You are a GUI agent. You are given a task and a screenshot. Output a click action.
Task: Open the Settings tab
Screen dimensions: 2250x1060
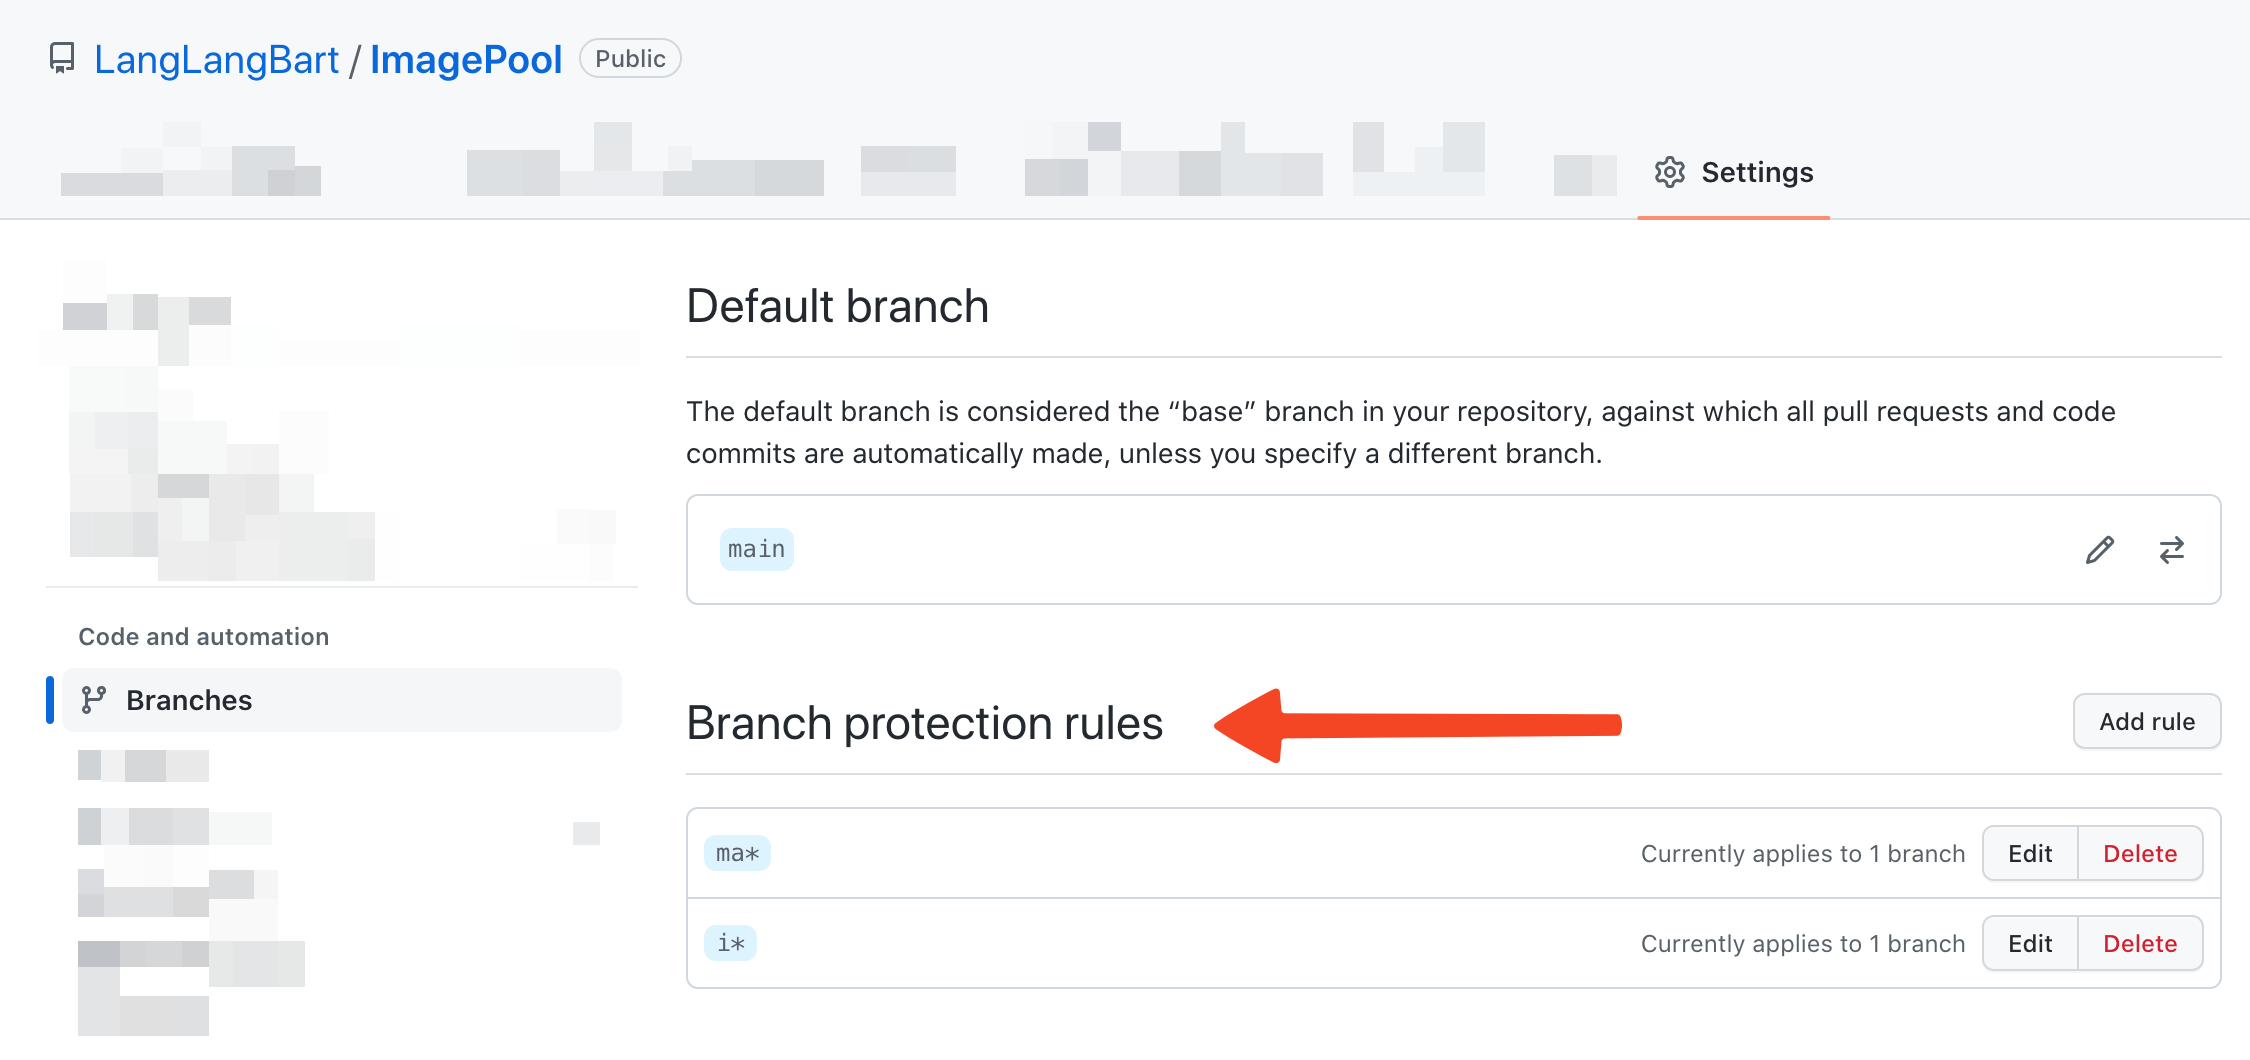(x=1757, y=172)
